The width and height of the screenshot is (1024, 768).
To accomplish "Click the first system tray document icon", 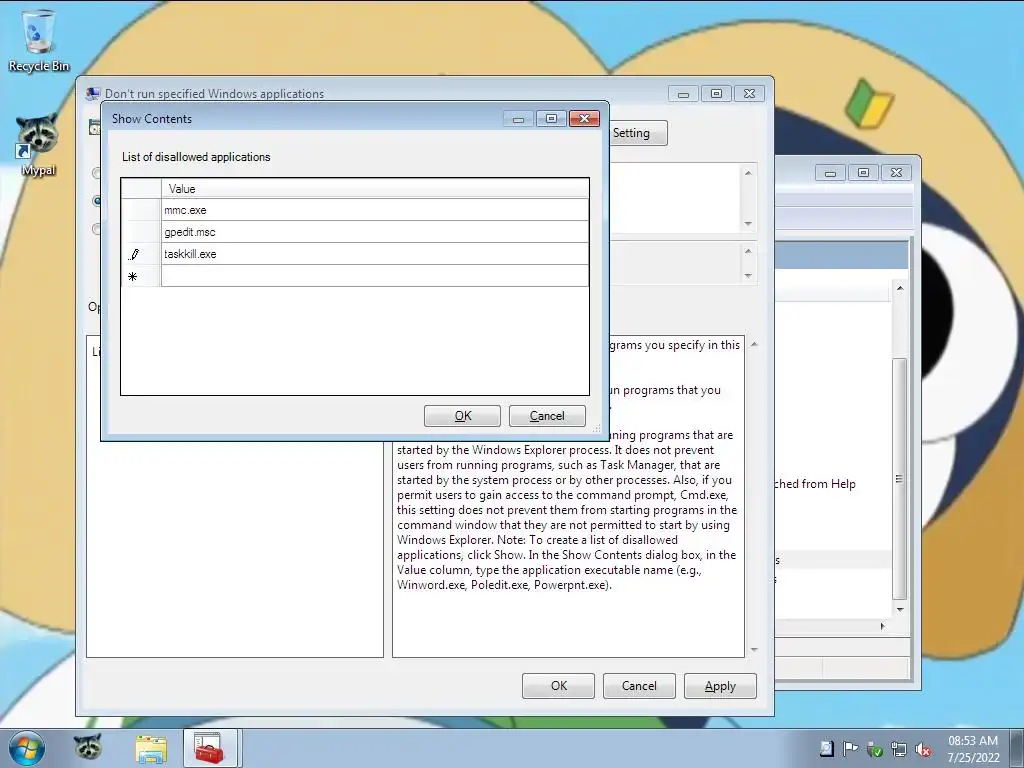I will pos(827,749).
